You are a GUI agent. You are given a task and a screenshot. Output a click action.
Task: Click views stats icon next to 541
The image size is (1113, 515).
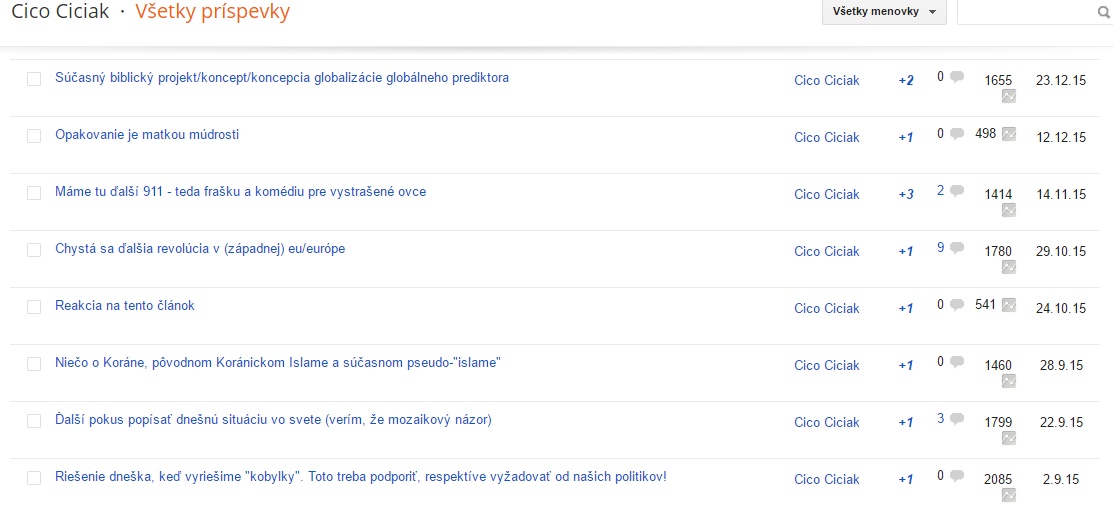pyautogui.click(x=1009, y=305)
